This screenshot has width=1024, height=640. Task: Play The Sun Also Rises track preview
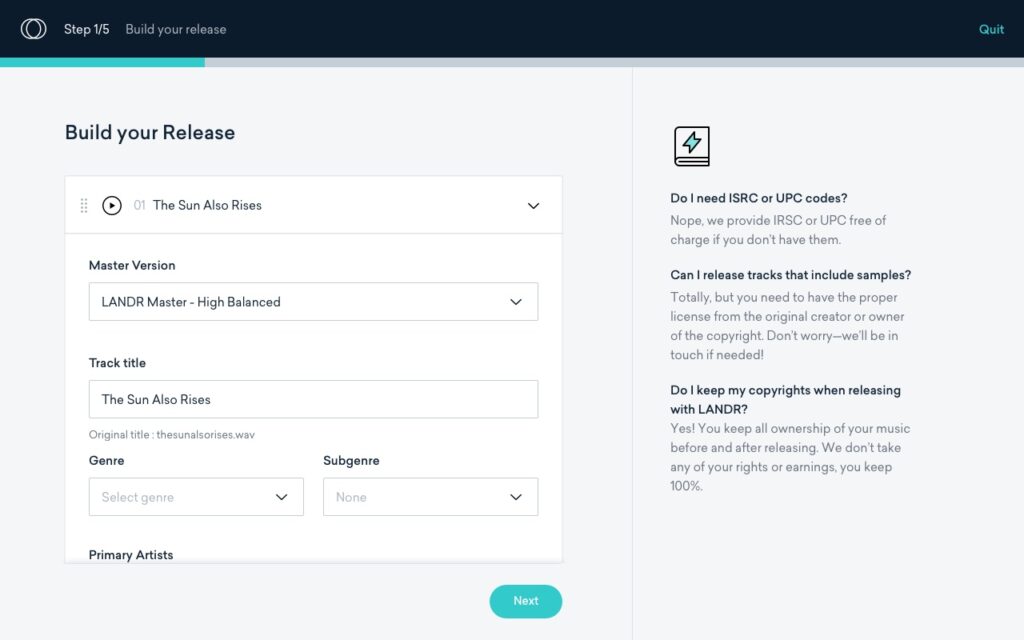(112, 206)
